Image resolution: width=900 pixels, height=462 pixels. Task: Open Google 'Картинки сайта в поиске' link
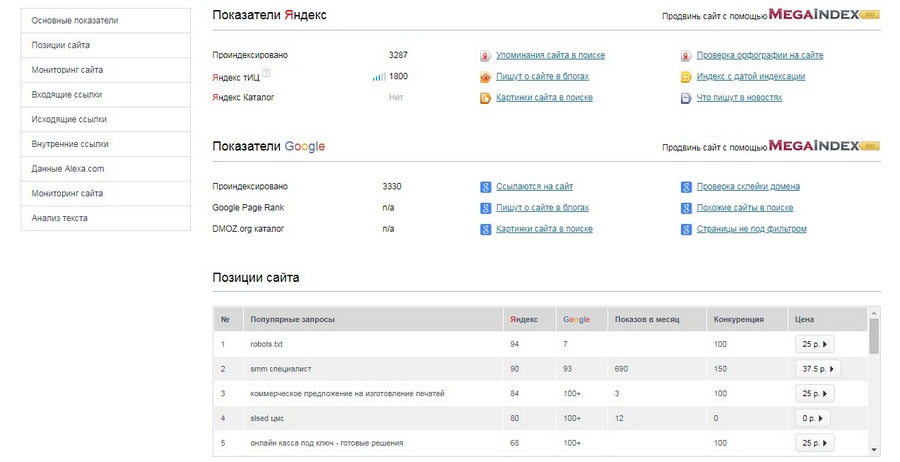pyautogui.click(x=544, y=229)
